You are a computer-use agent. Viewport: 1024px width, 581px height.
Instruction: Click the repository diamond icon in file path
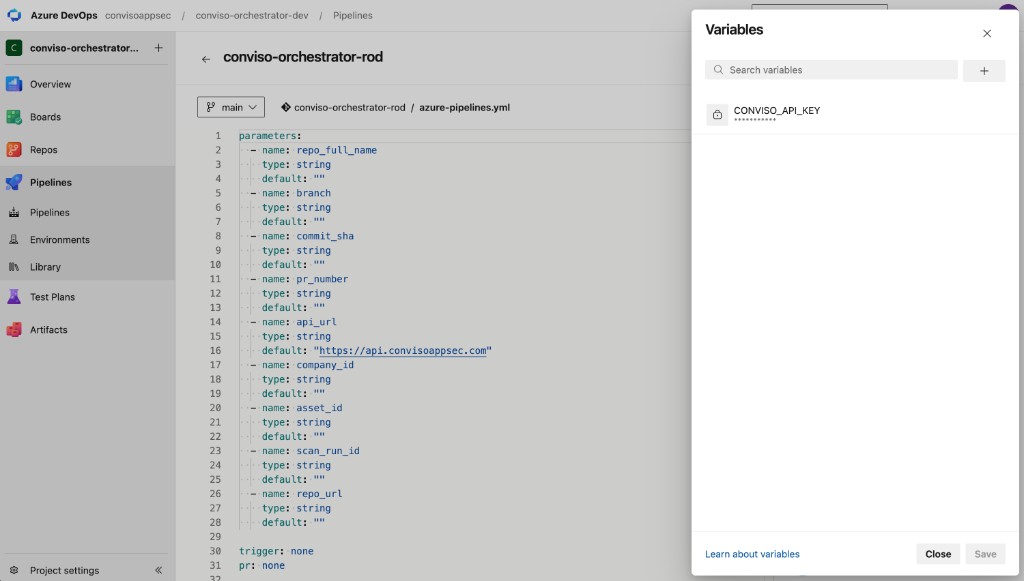tap(285, 107)
